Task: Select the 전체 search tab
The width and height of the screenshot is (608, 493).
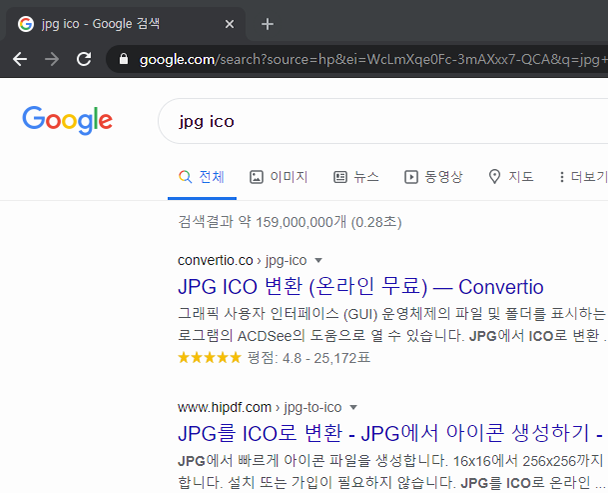Action: coord(202,177)
